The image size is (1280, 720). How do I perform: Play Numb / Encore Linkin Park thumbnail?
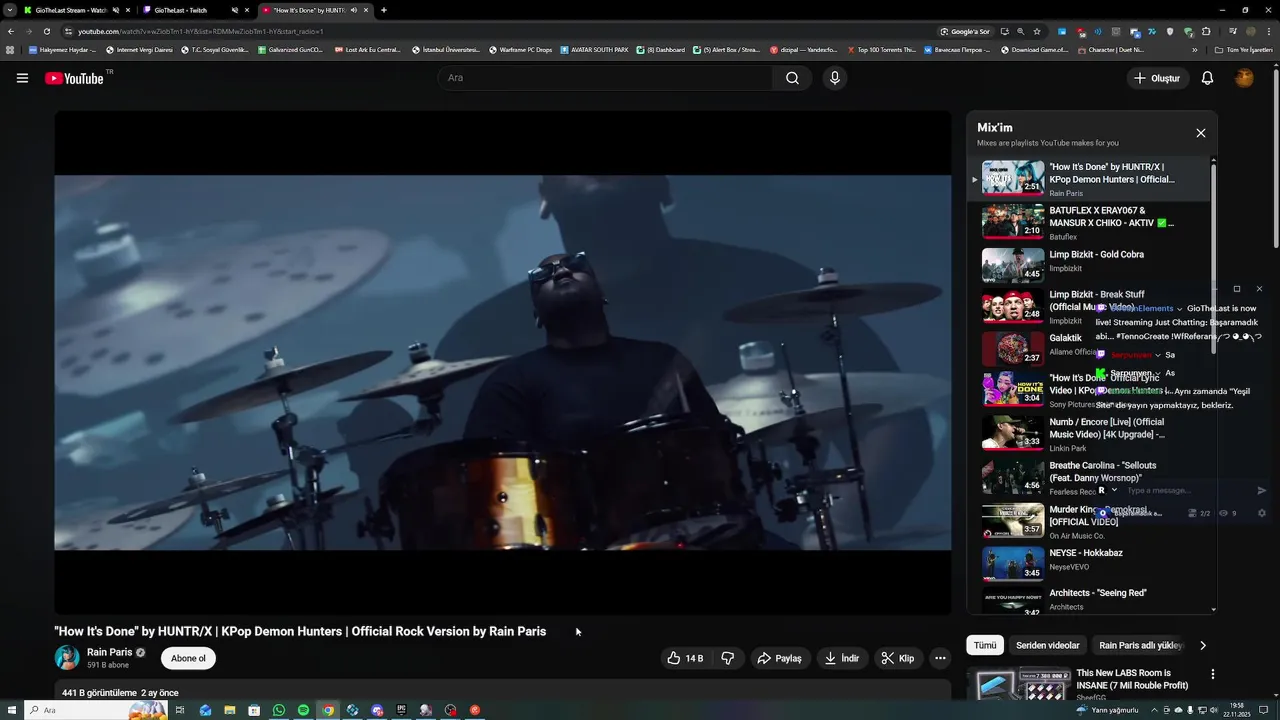(1012, 432)
